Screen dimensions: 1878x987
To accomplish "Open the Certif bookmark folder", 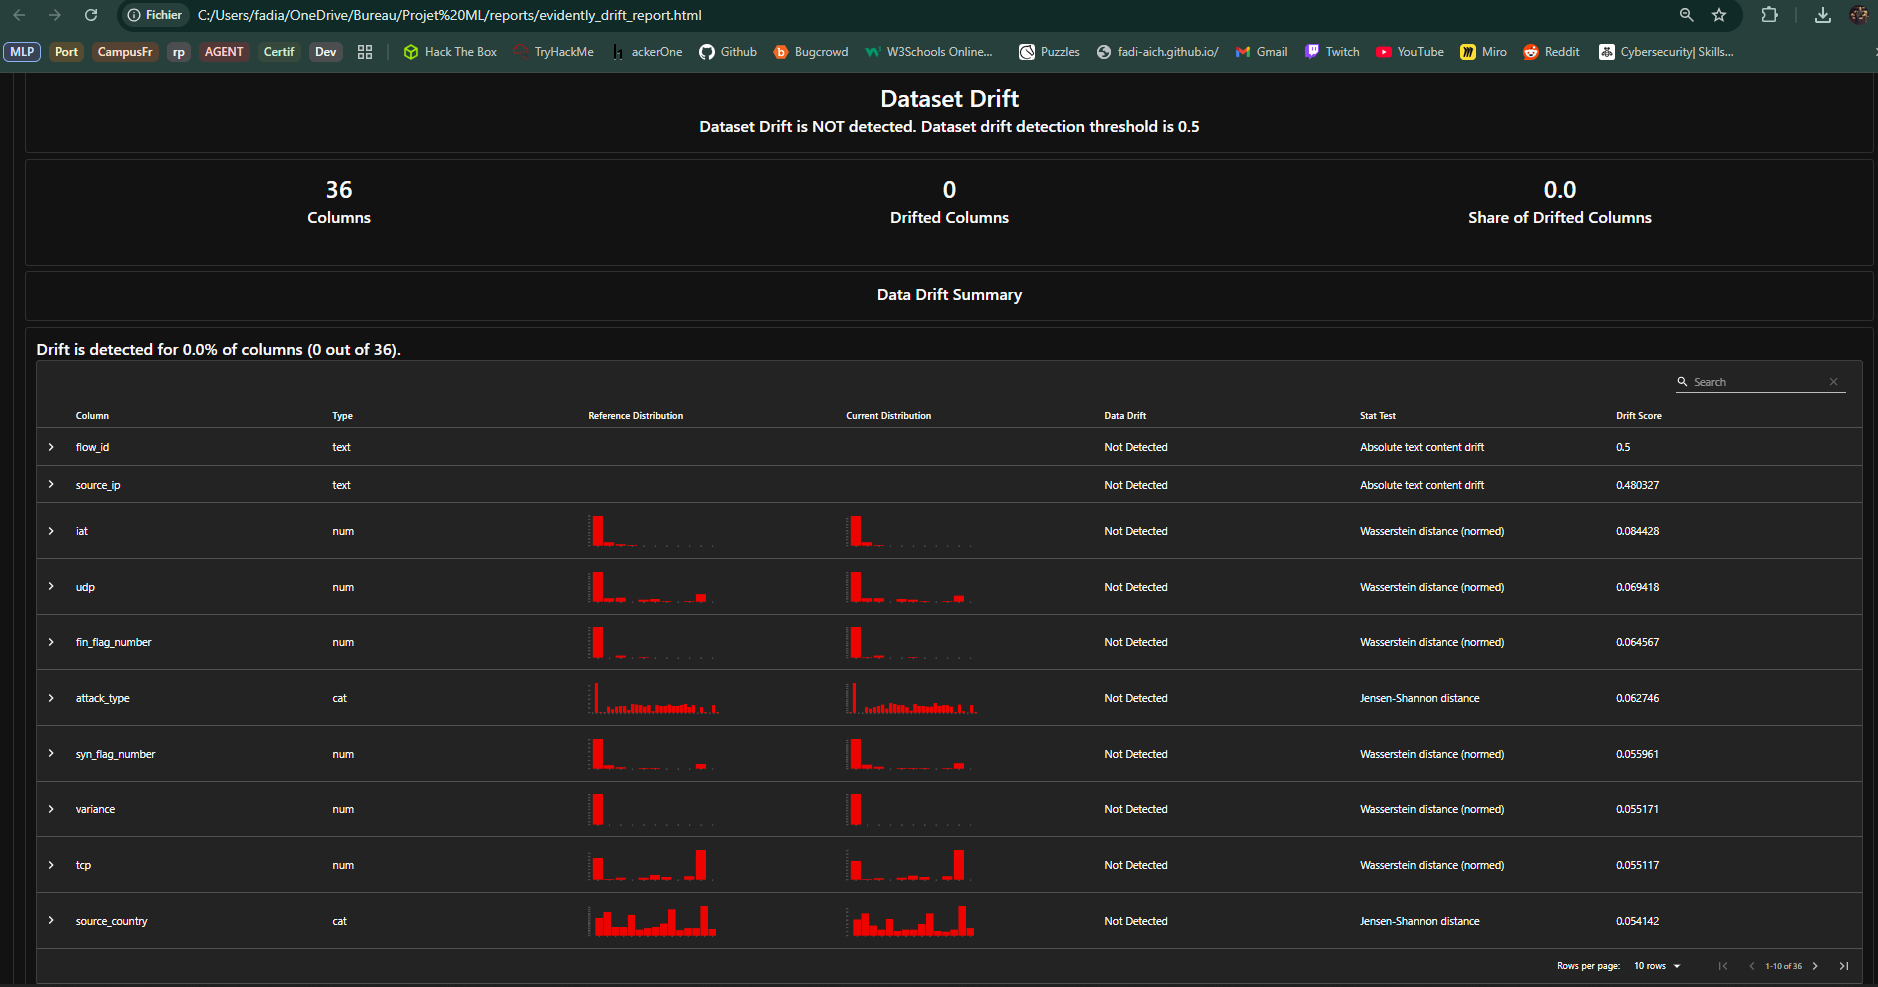I will pyautogui.click(x=279, y=52).
